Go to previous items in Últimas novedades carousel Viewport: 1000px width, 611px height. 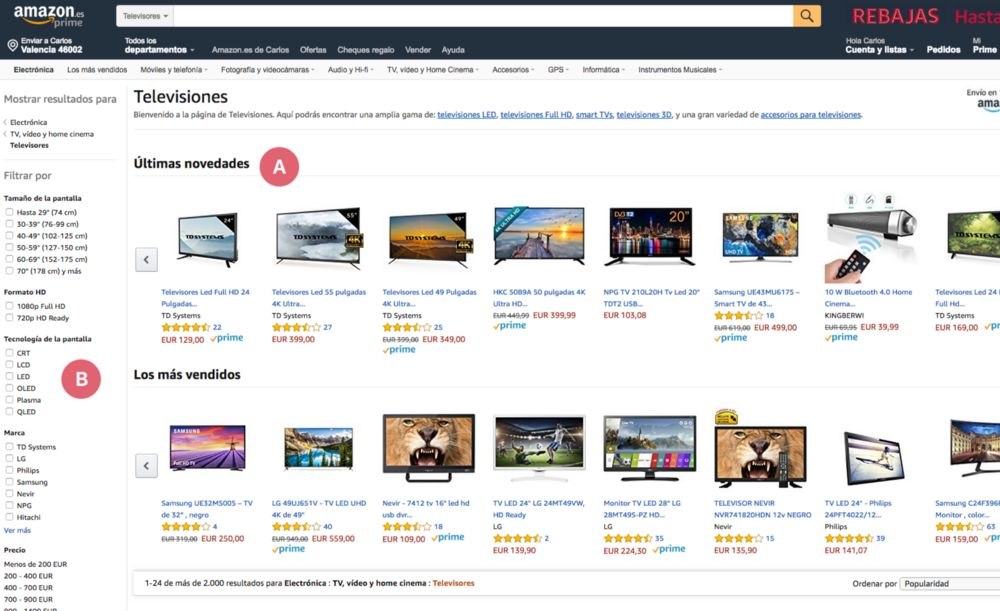(x=146, y=260)
